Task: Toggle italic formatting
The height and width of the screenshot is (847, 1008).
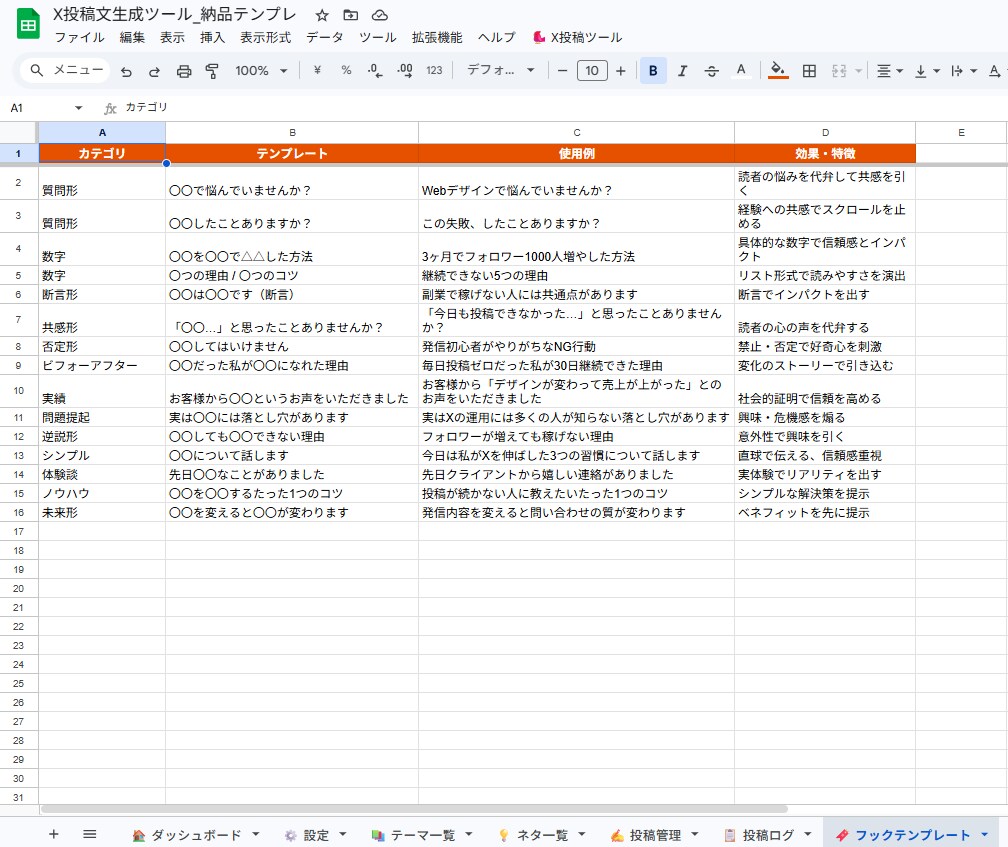Action: (682, 71)
